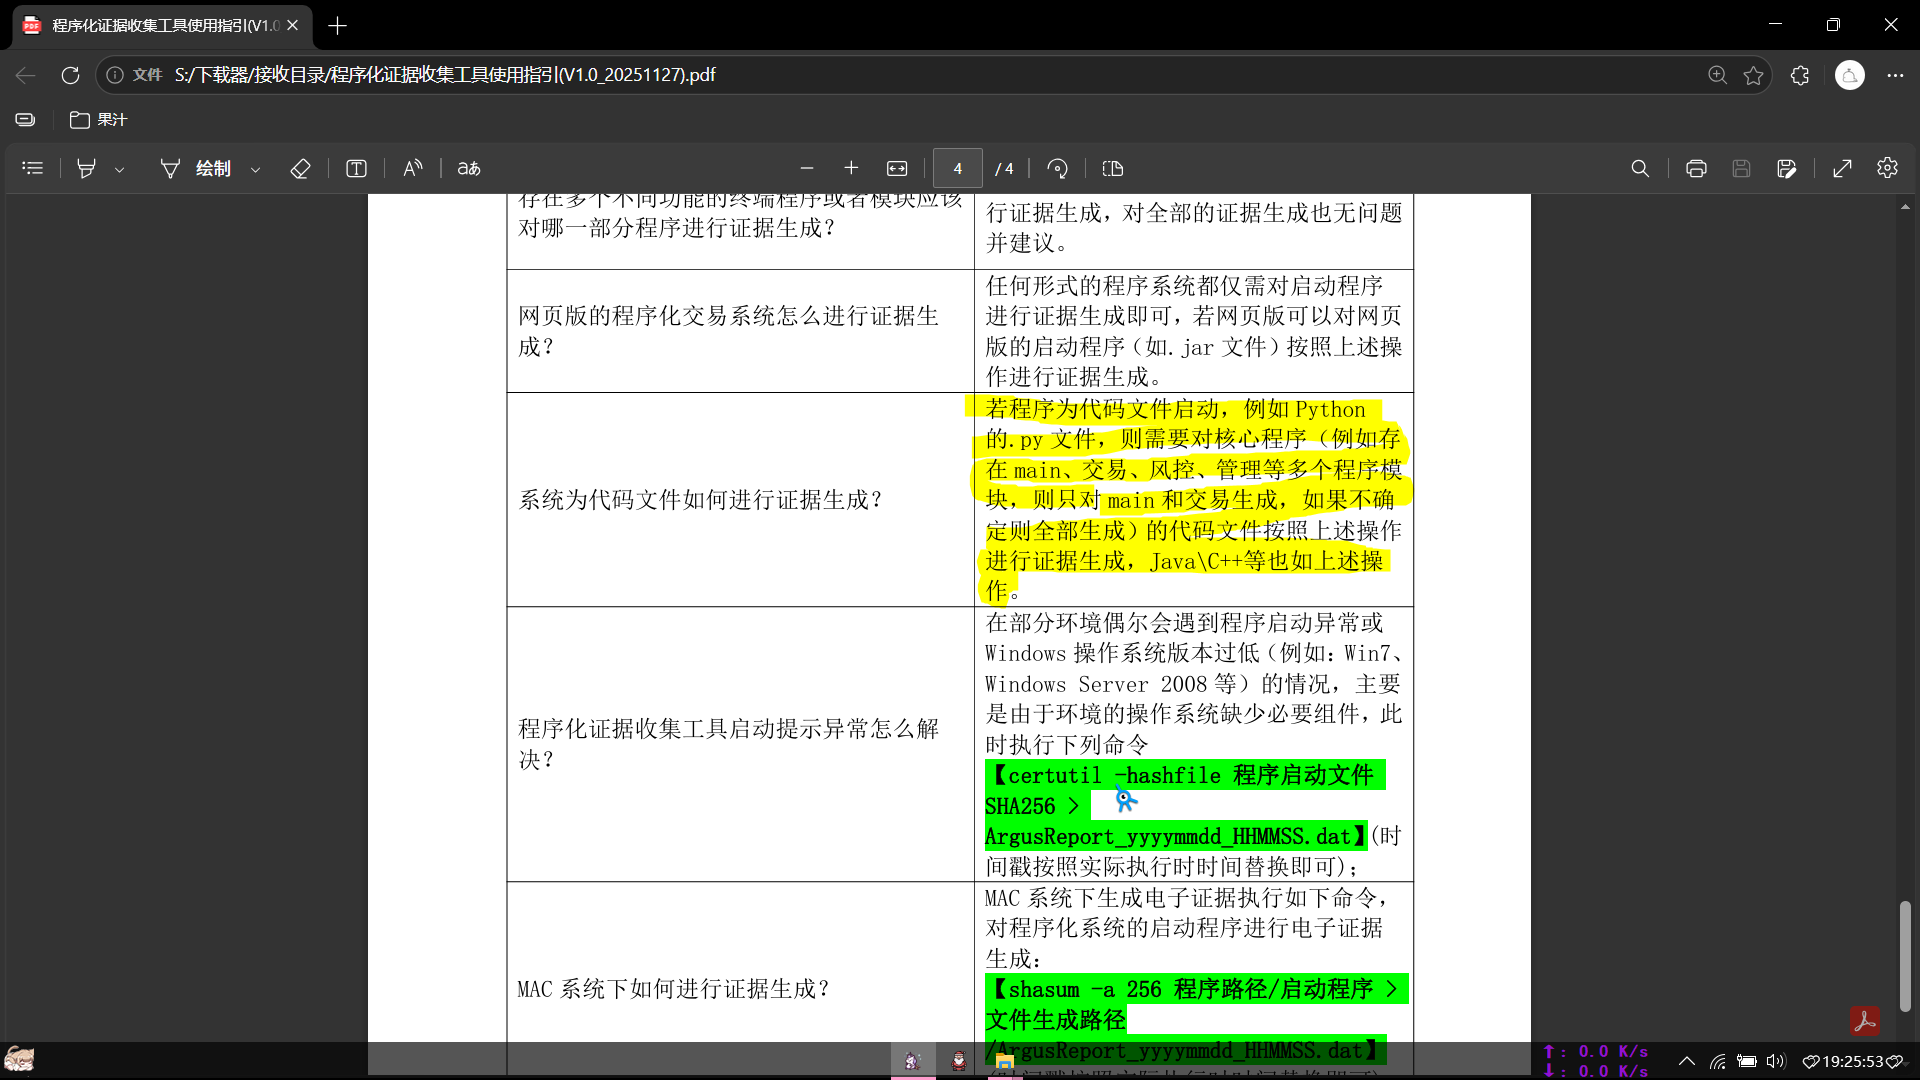The image size is (1920, 1080).
Task: Open the page view options
Action: click(x=1113, y=168)
